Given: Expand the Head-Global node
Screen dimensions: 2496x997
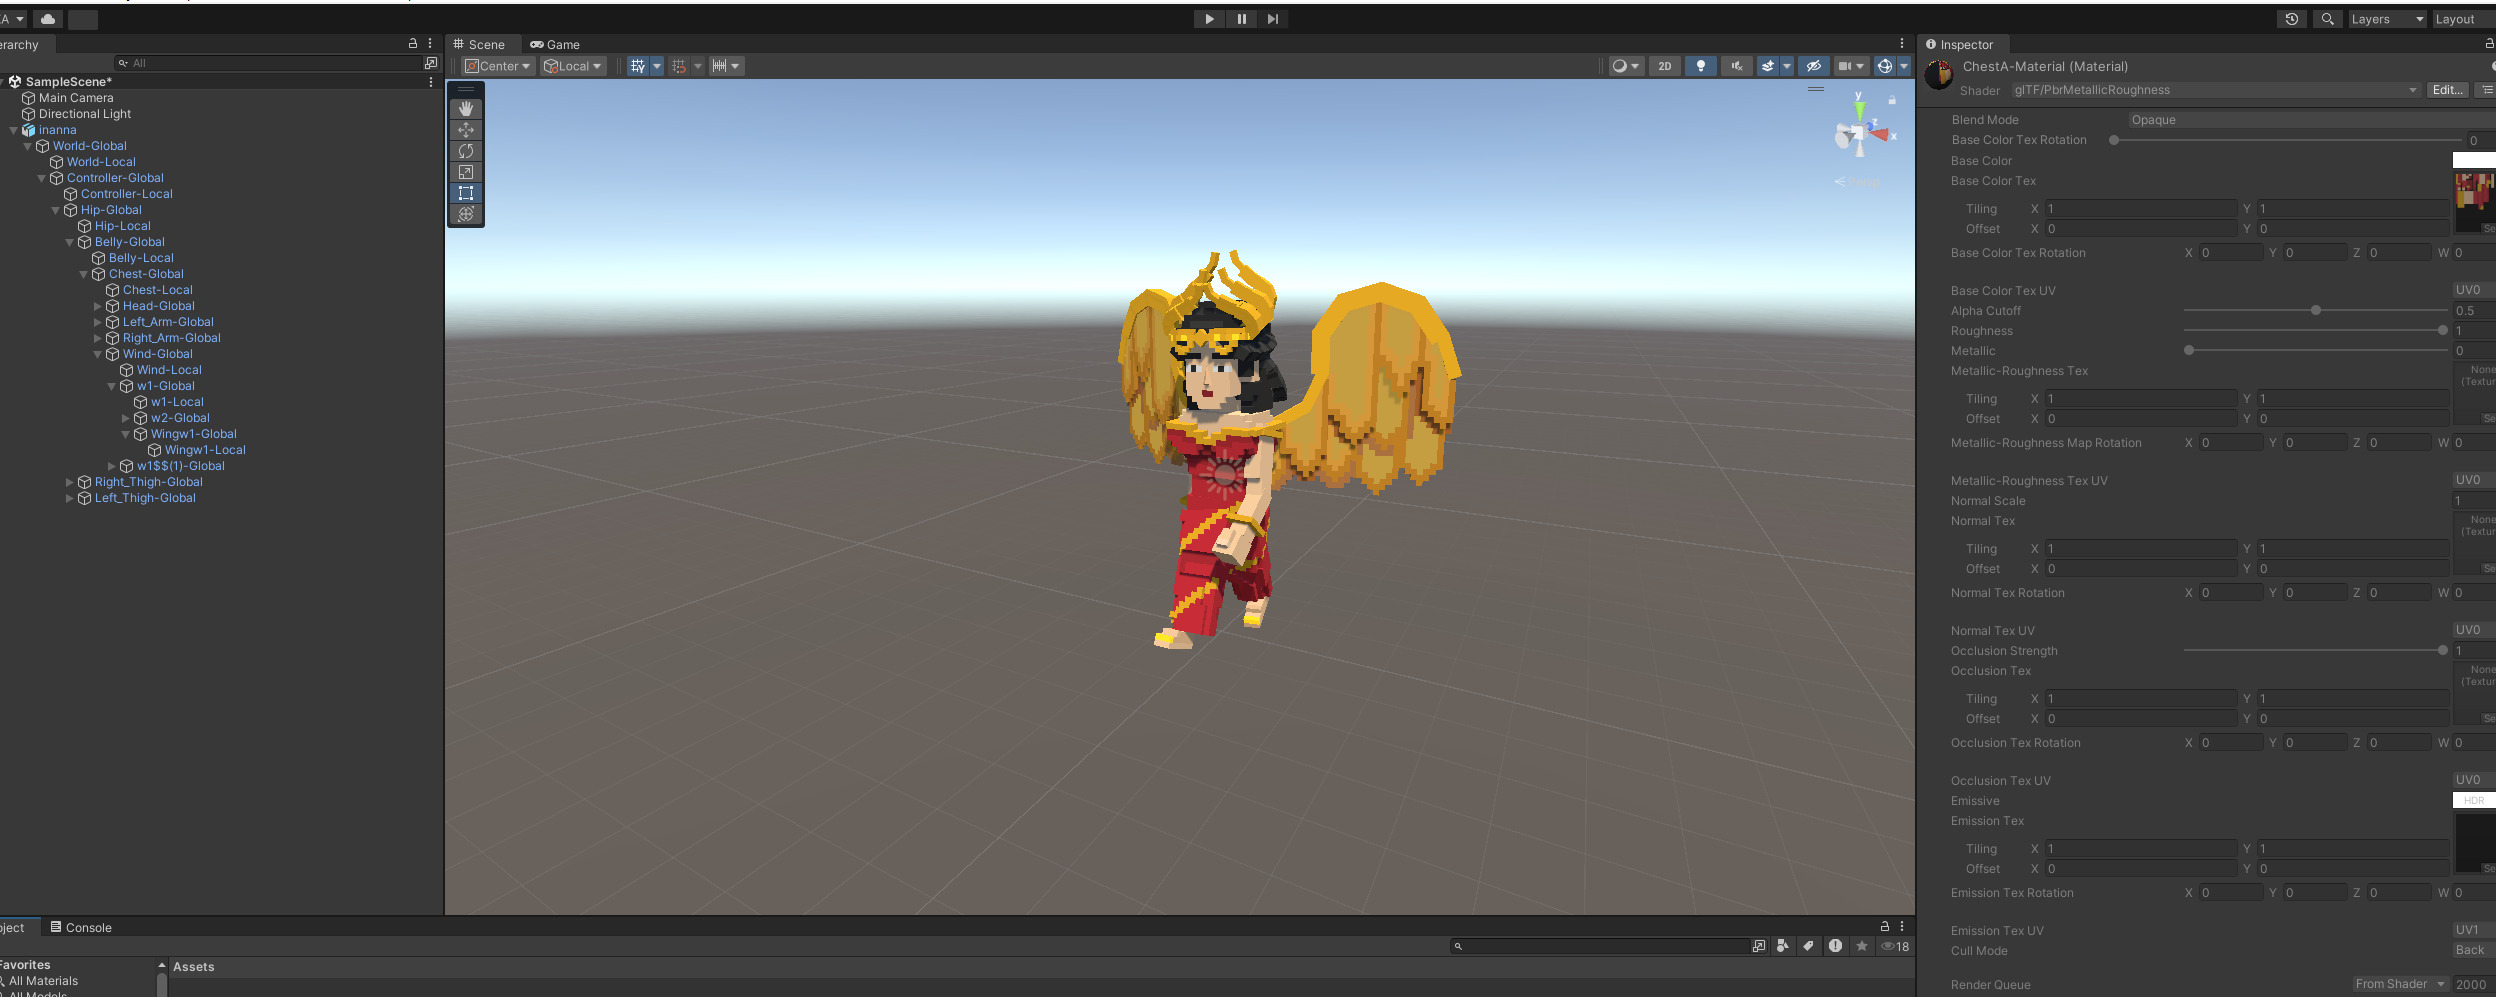Looking at the screenshot, I should [x=98, y=306].
